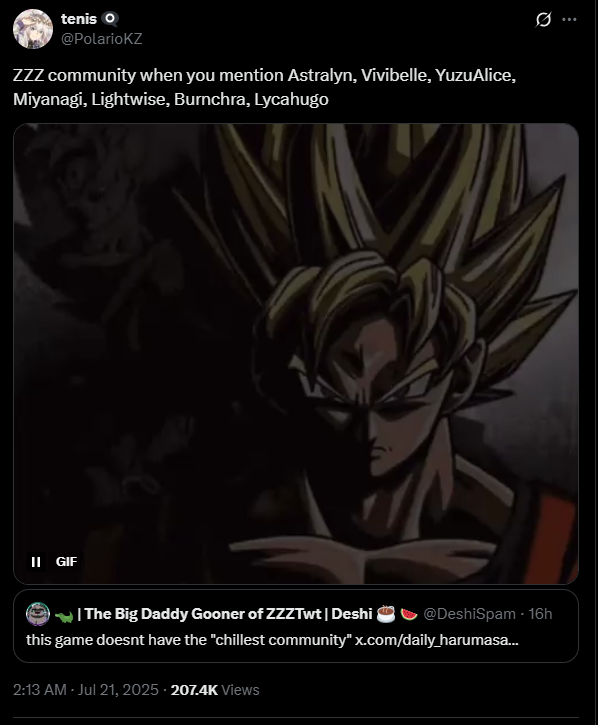Image resolution: width=598 pixels, height=725 pixels.
Task: Click the x.com/daily_harumasa link
Action: [437, 640]
